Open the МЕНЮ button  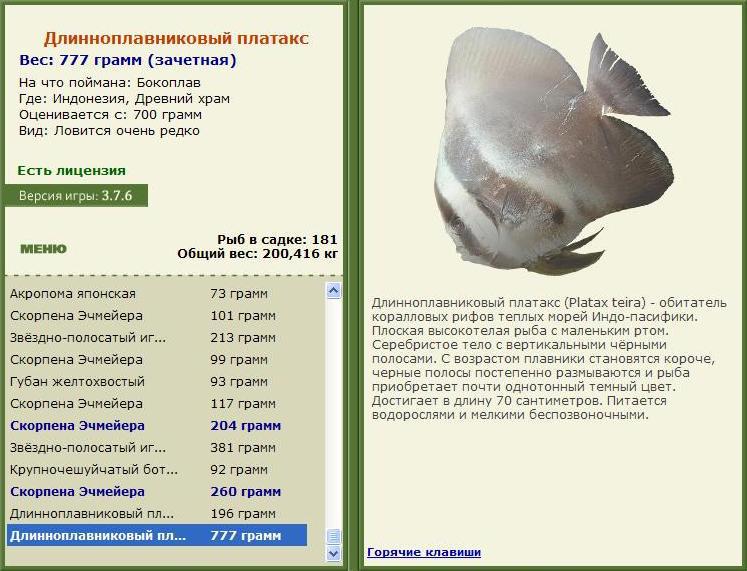pos(43,249)
